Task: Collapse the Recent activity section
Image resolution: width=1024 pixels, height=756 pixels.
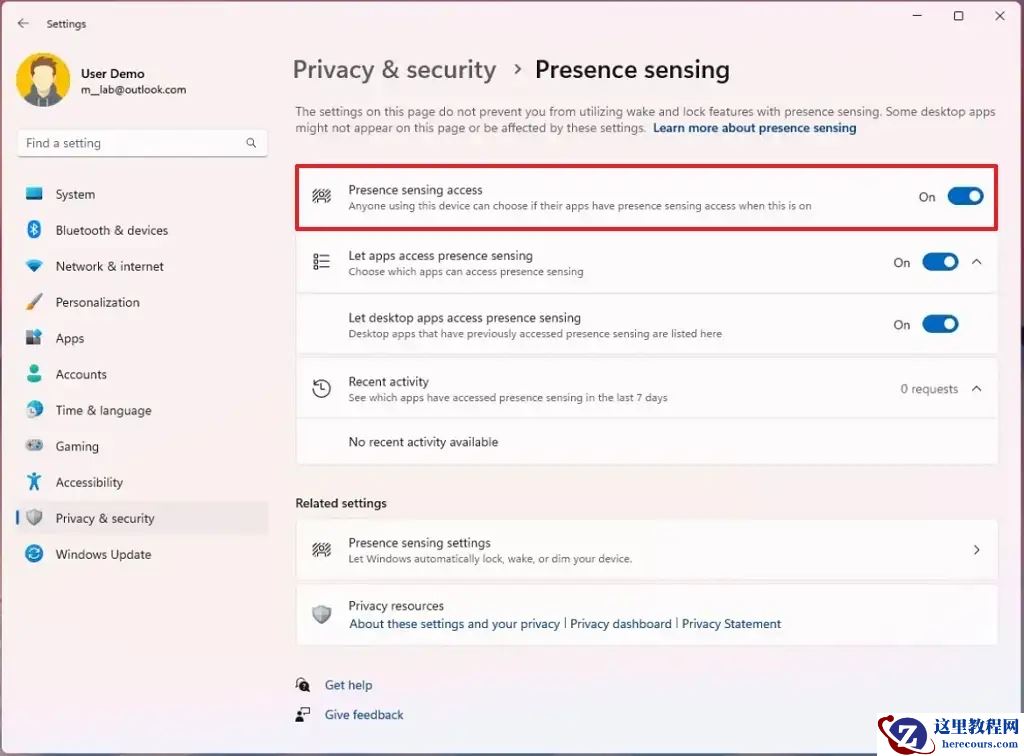Action: point(977,389)
